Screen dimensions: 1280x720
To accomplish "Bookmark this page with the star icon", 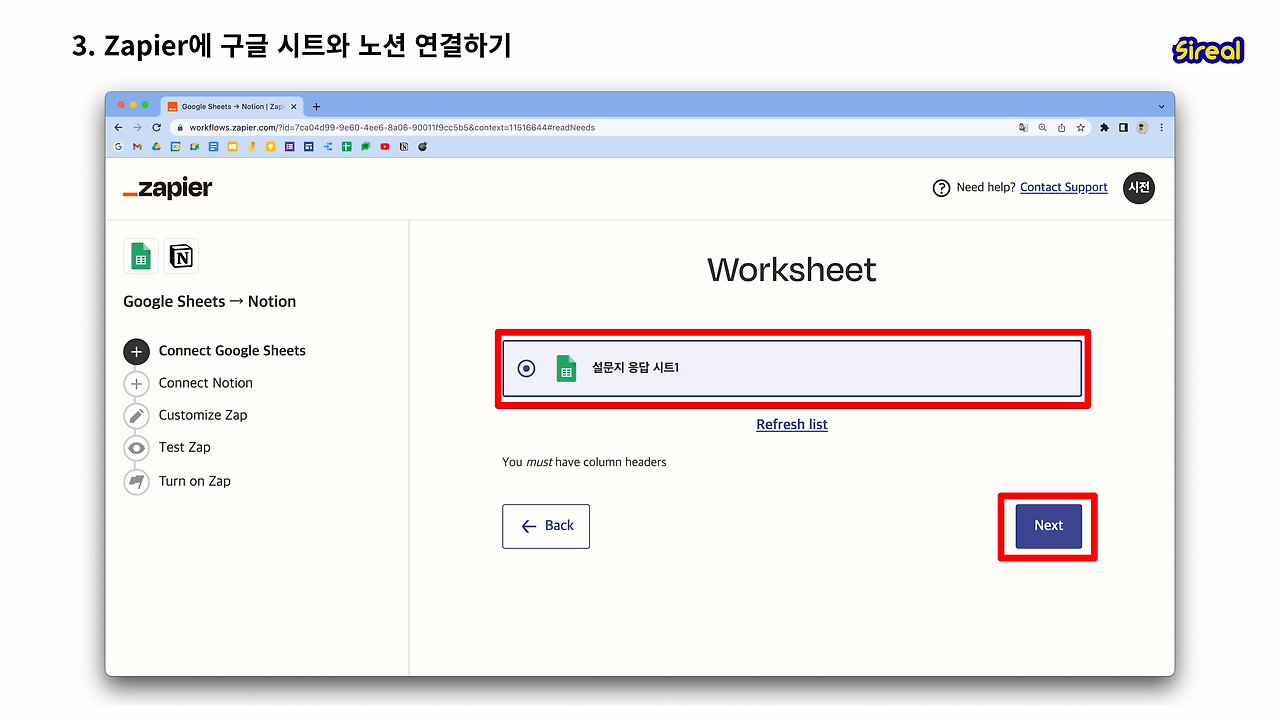I will point(1080,128).
